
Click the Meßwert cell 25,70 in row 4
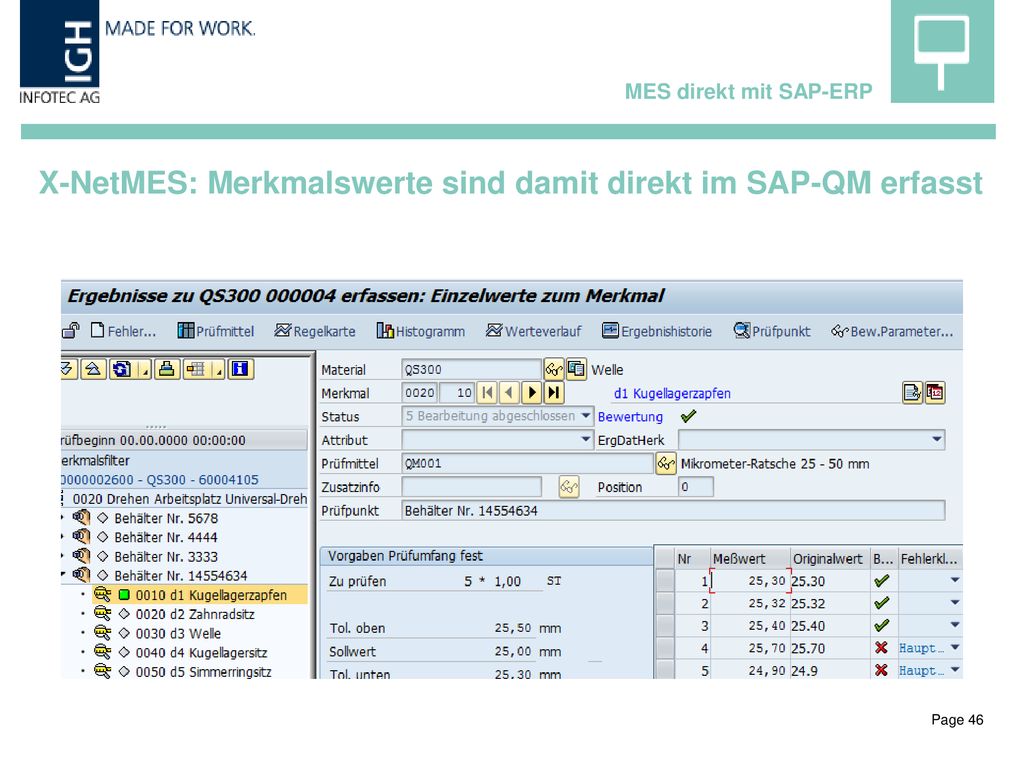coord(750,648)
